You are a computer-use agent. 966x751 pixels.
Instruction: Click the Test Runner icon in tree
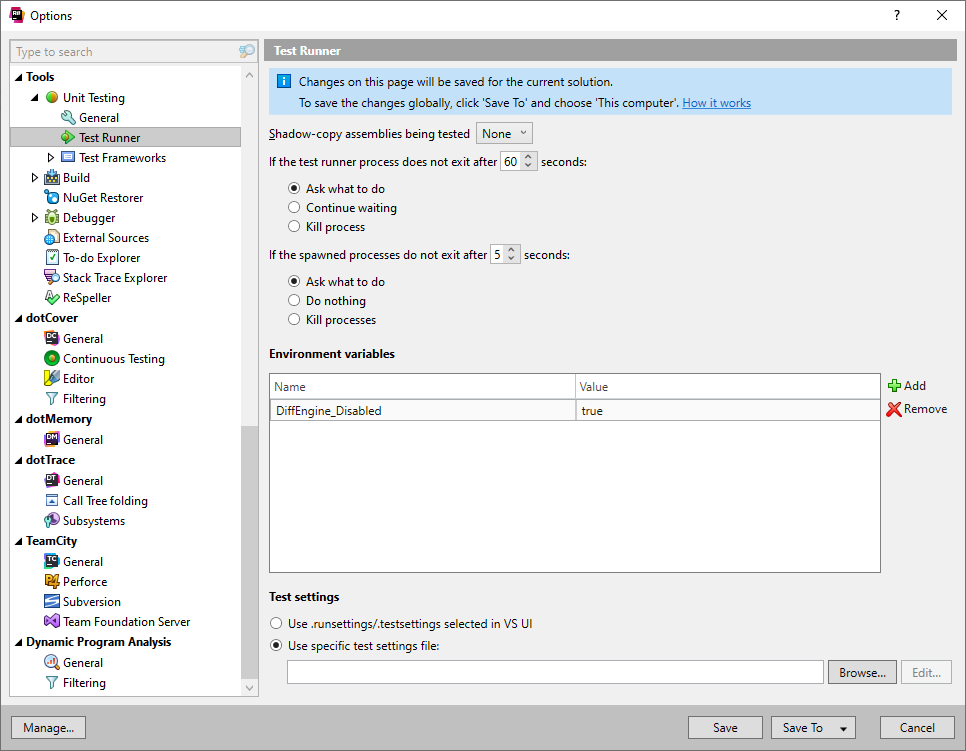68,137
